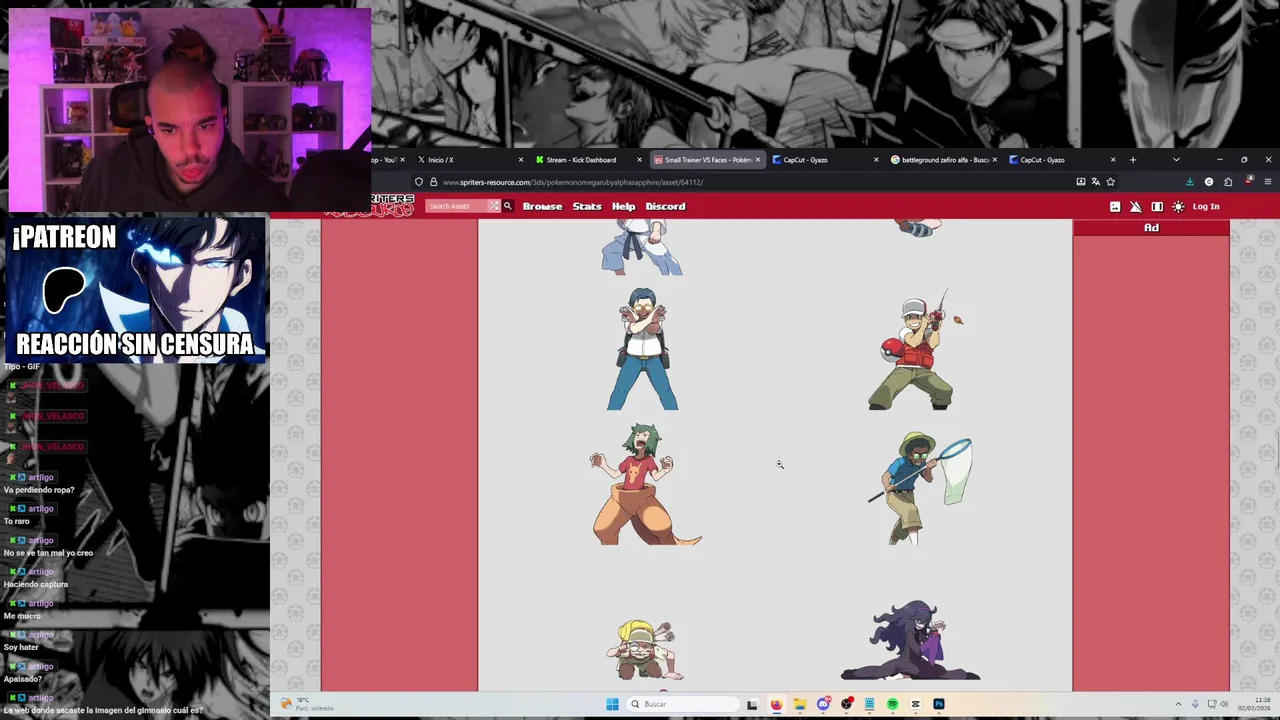This screenshot has height=720, width=1280.
Task: Open the downloads arrow icon in the browser toolbar
Action: [1189, 182]
